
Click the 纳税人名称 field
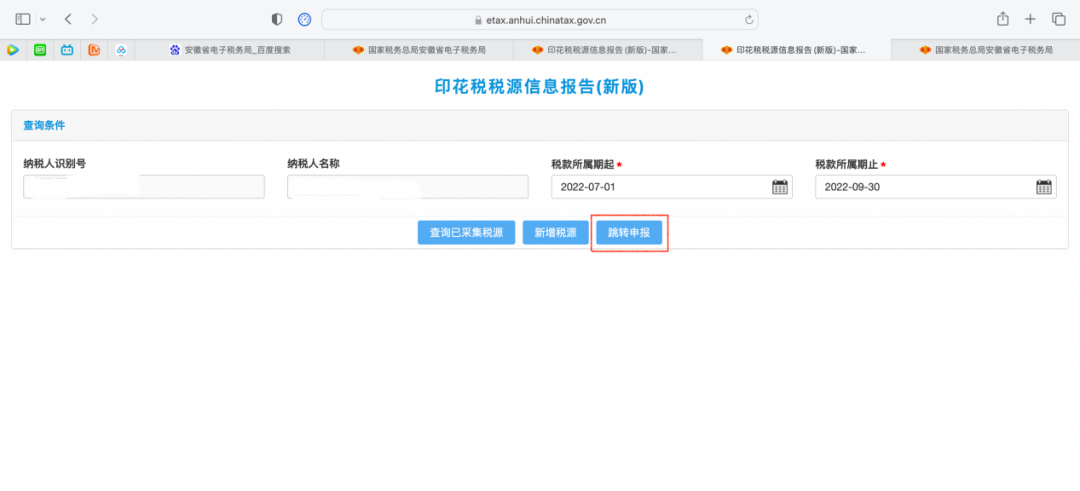click(408, 187)
